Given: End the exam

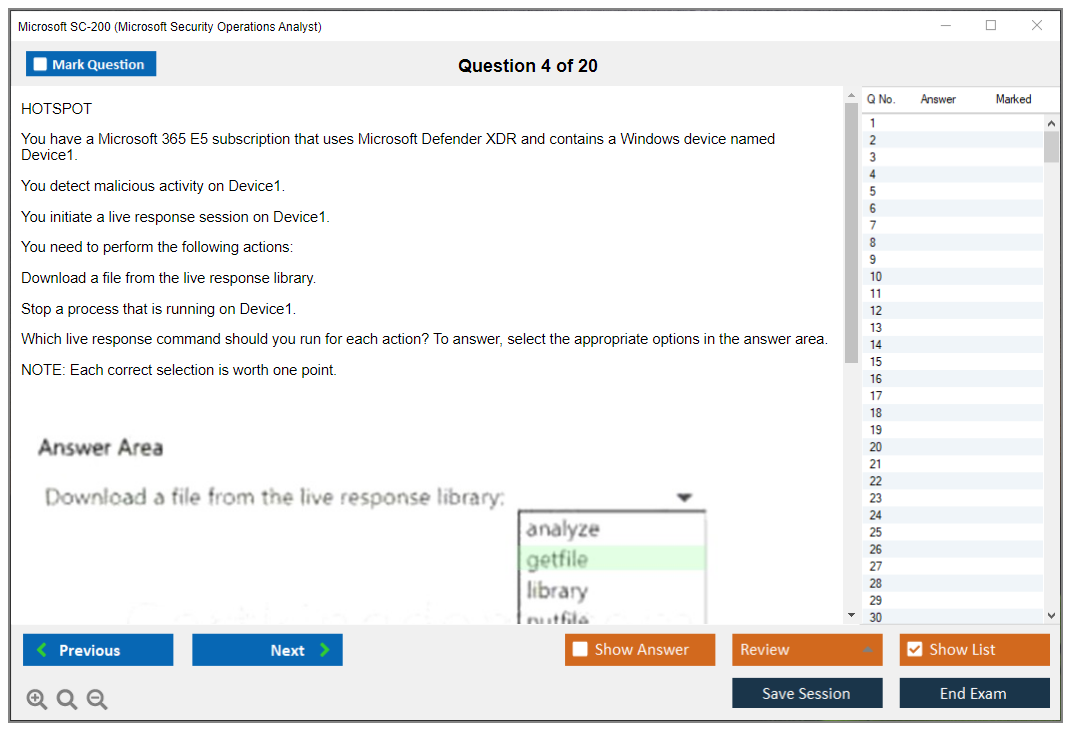Looking at the screenshot, I should tap(974, 693).
